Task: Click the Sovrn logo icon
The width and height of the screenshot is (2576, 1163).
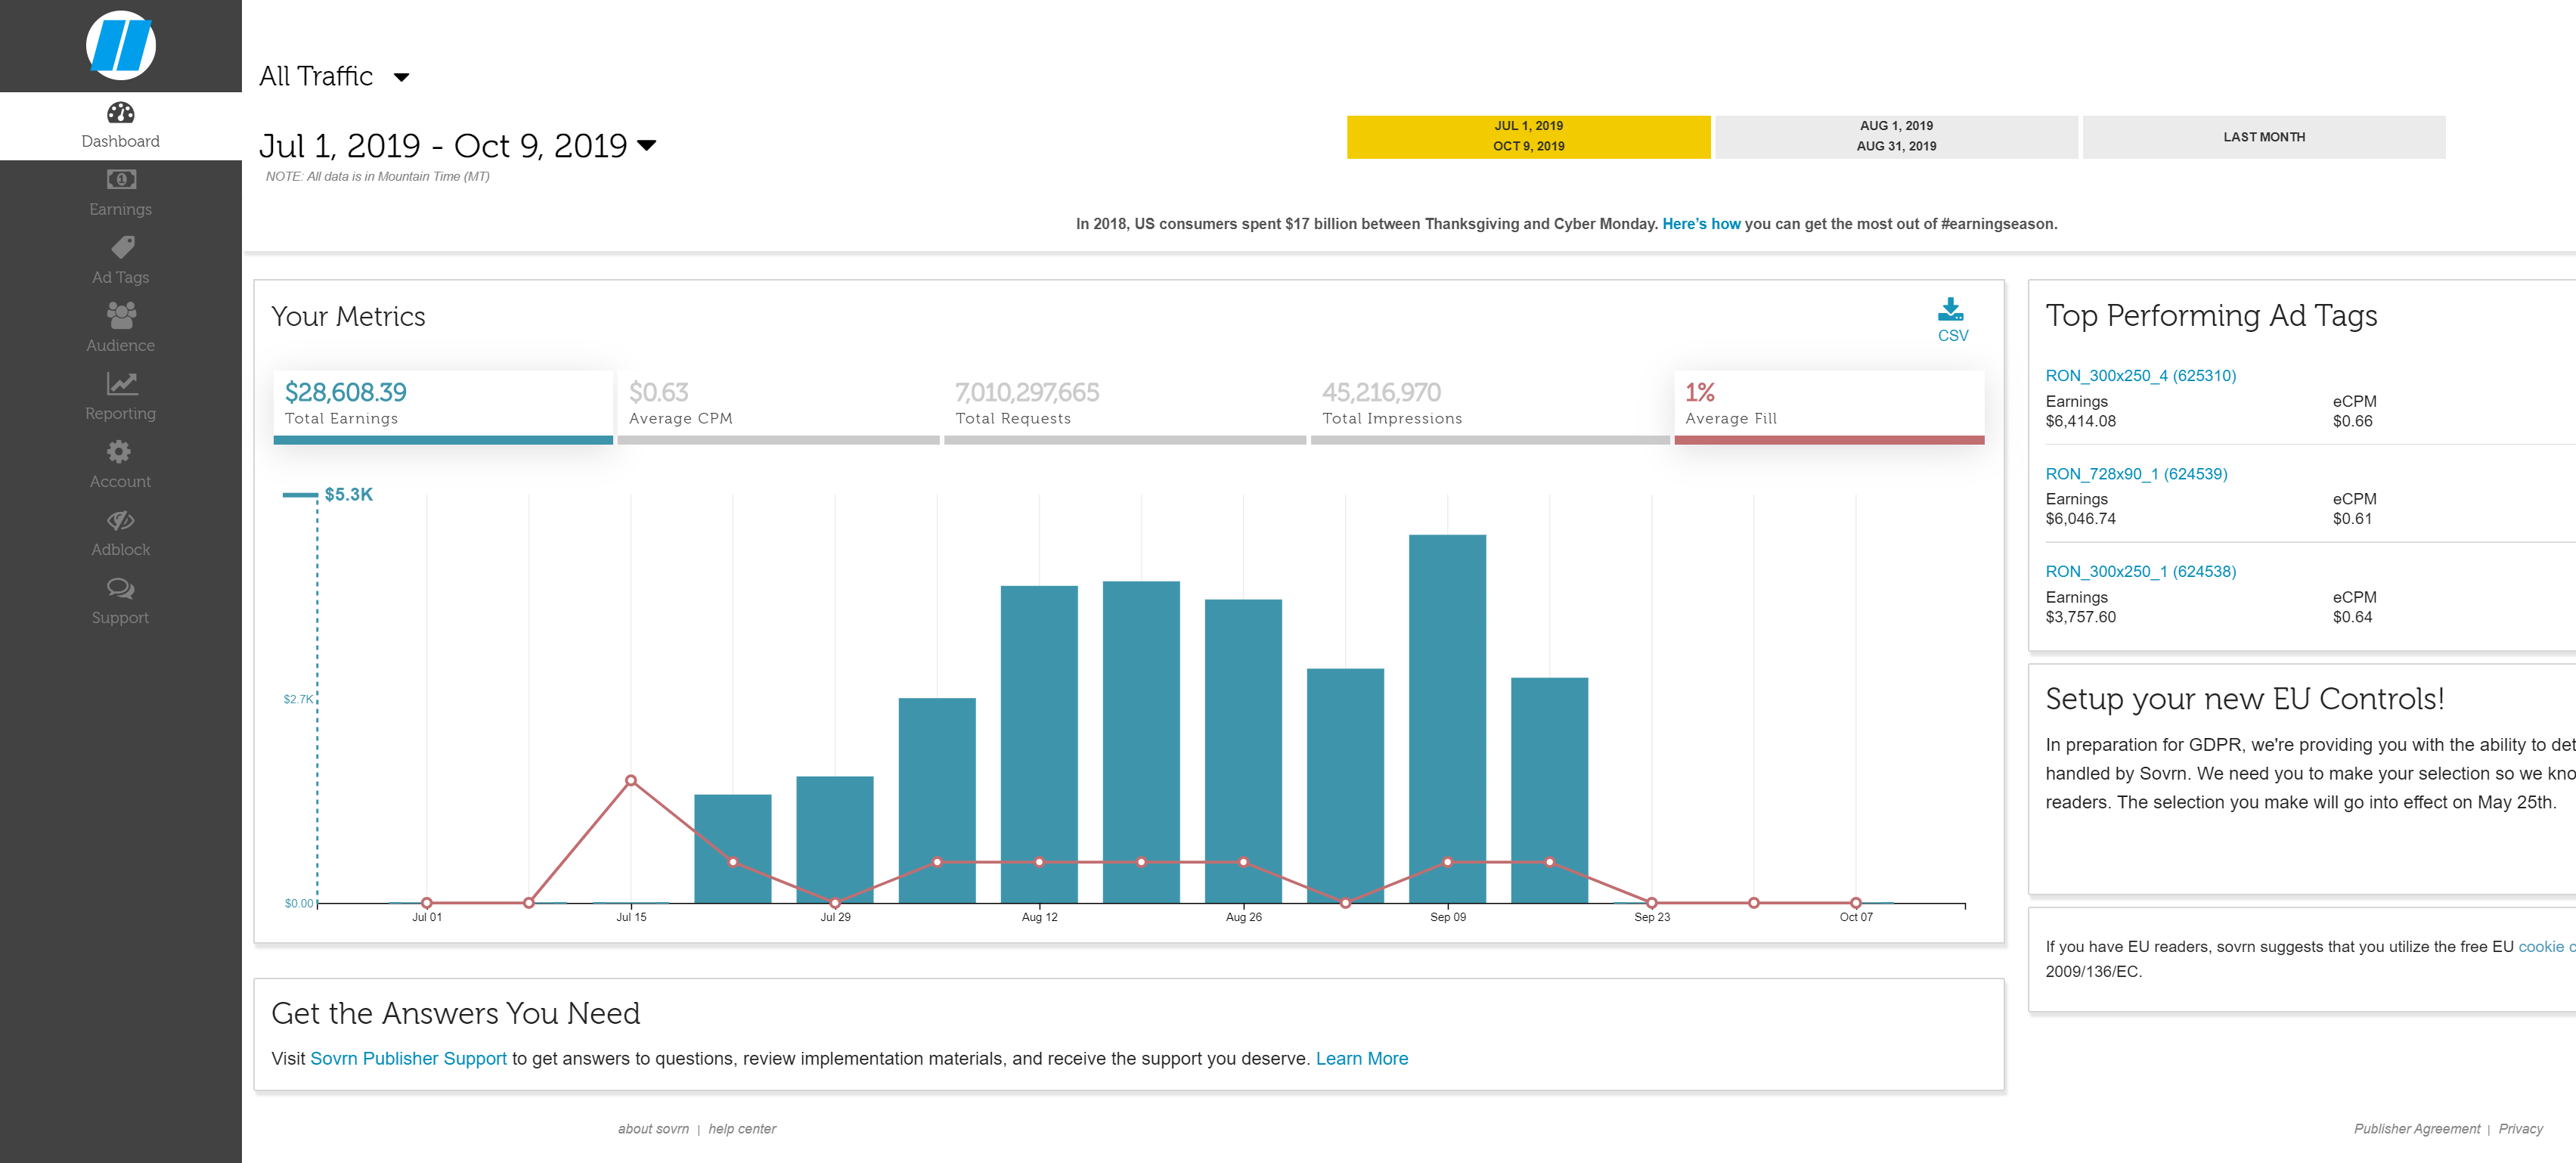Action: click(120, 45)
